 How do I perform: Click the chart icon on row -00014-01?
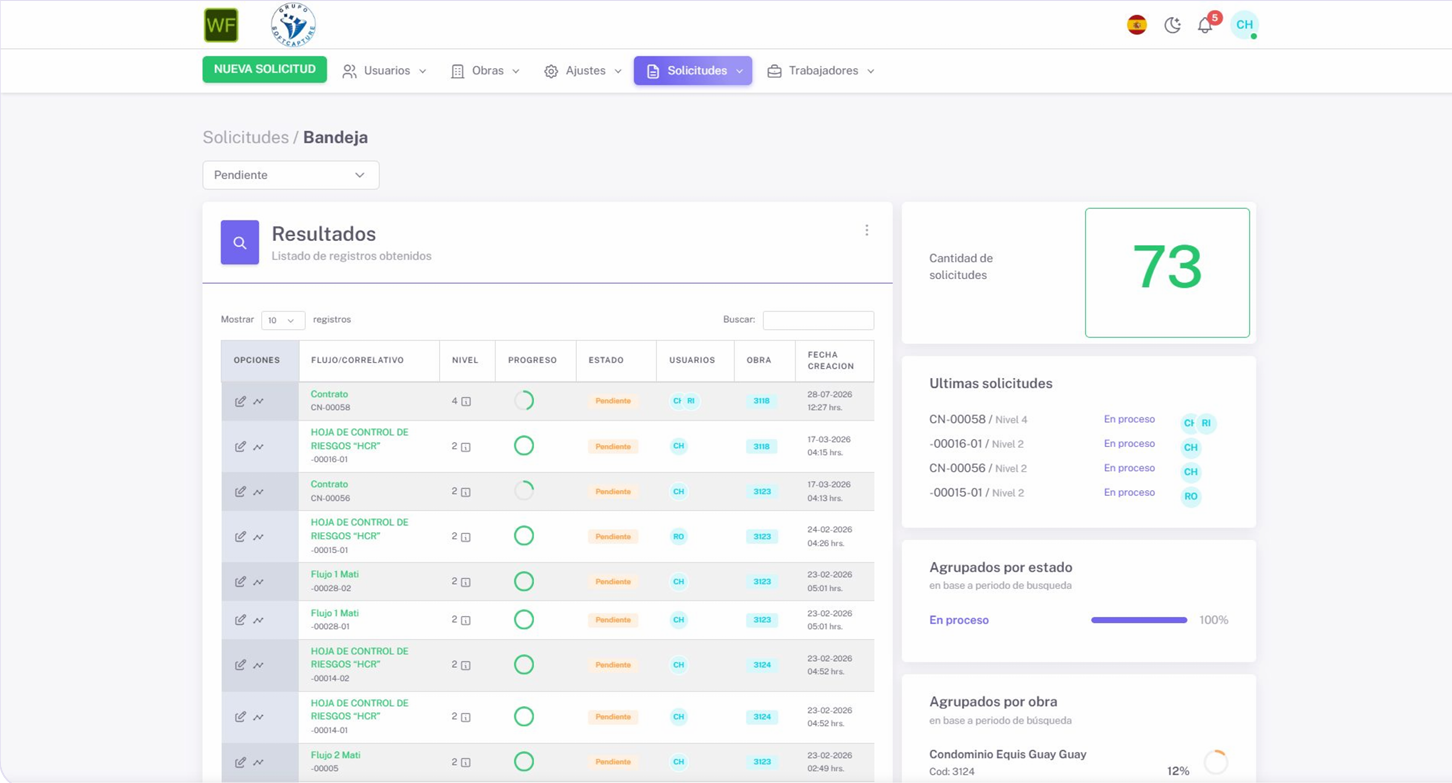pos(259,716)
